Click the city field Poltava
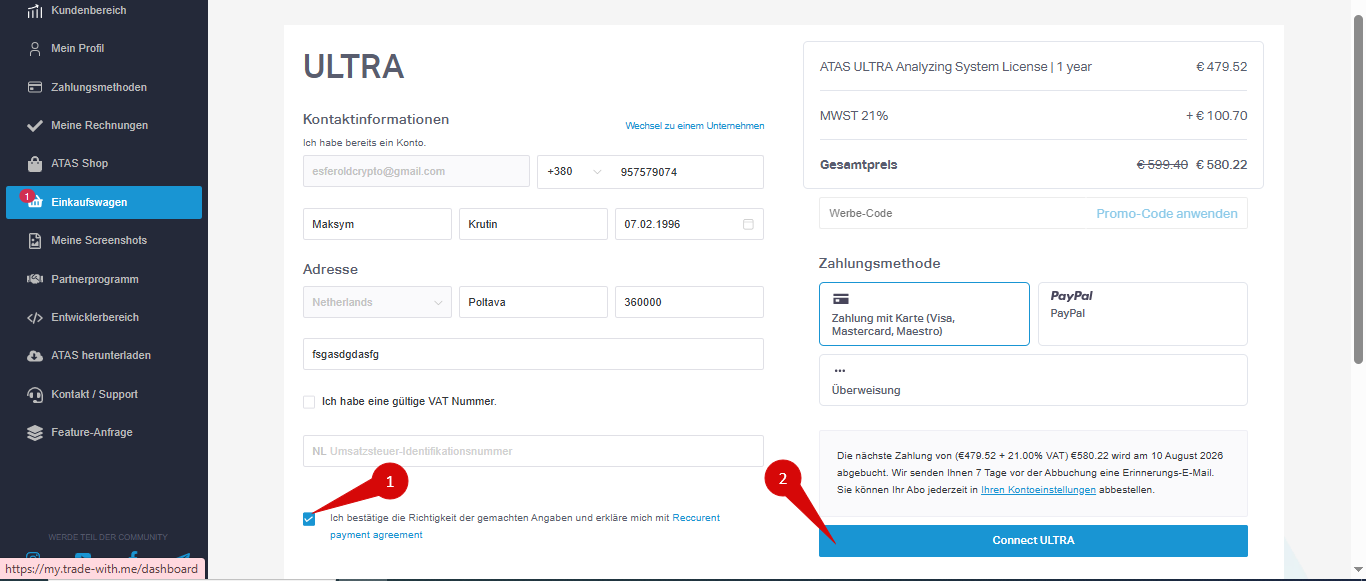The width and height of the screenshot is (1366, 581). [533, 302]
